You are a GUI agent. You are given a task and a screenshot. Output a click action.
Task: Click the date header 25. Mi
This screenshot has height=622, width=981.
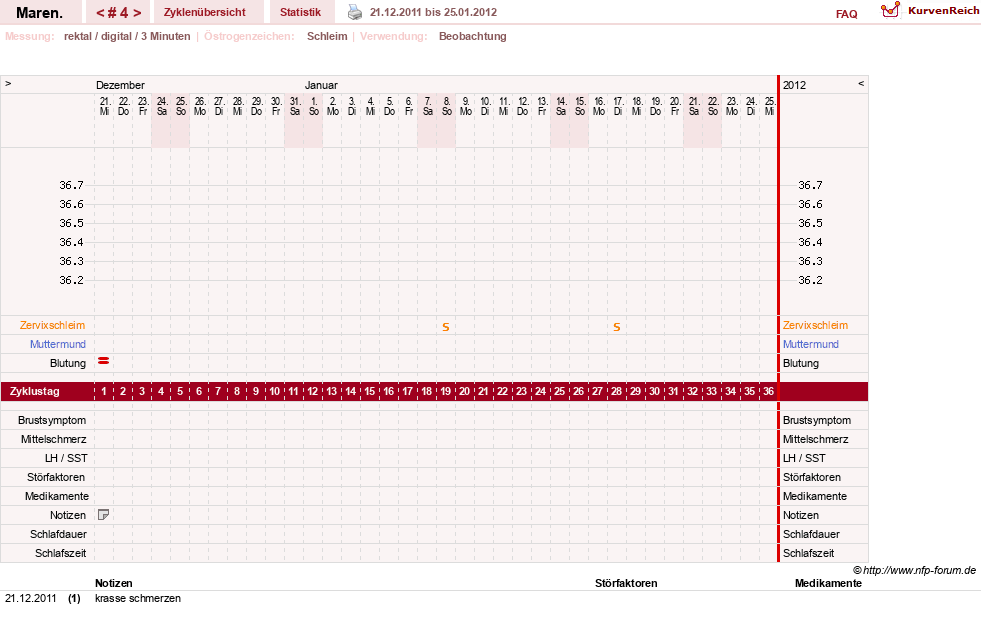770,106
